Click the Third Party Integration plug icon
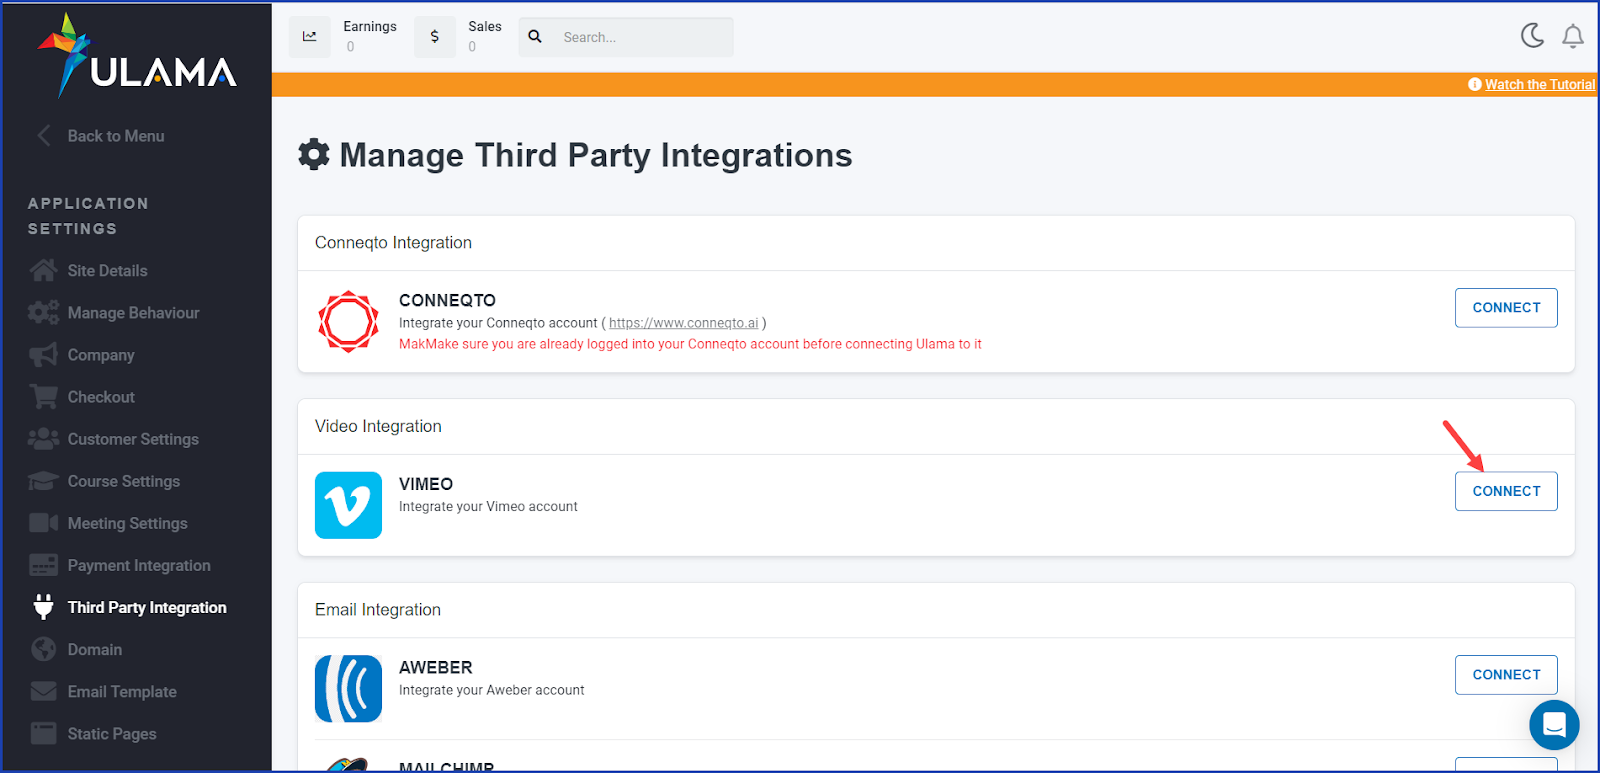 43,607
